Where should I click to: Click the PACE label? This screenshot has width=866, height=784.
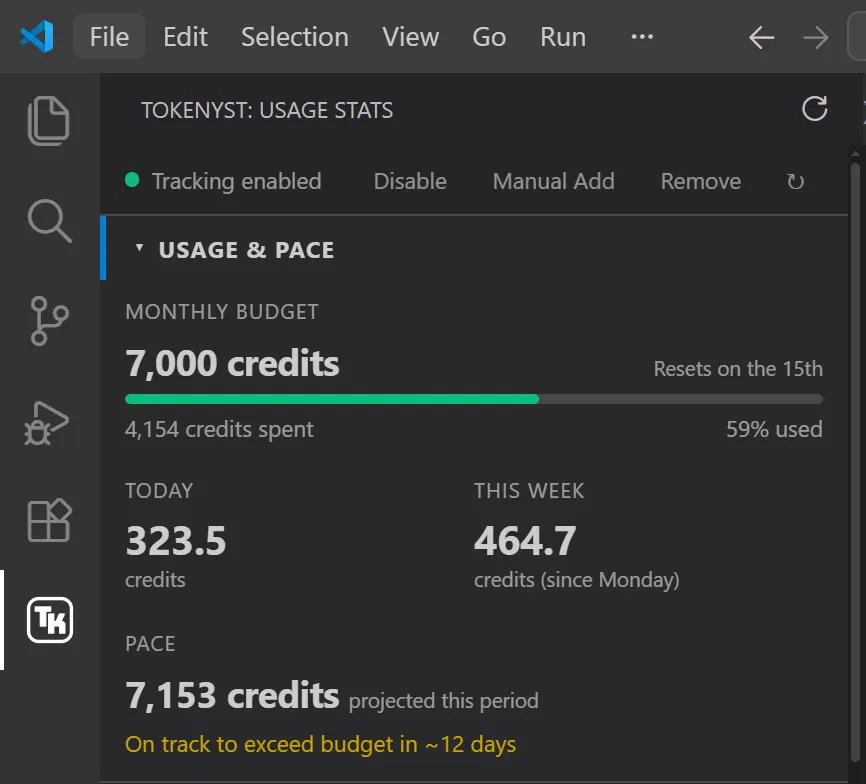[150, 644]
